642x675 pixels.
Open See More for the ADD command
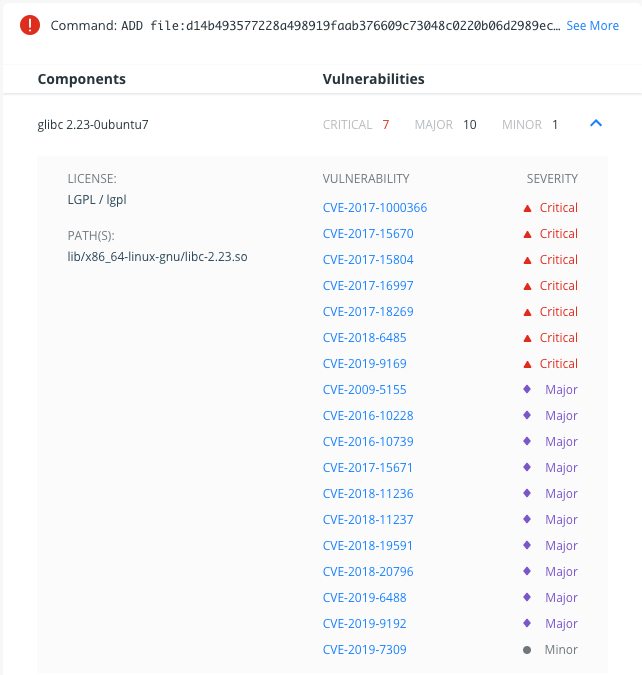pos(592,26)
